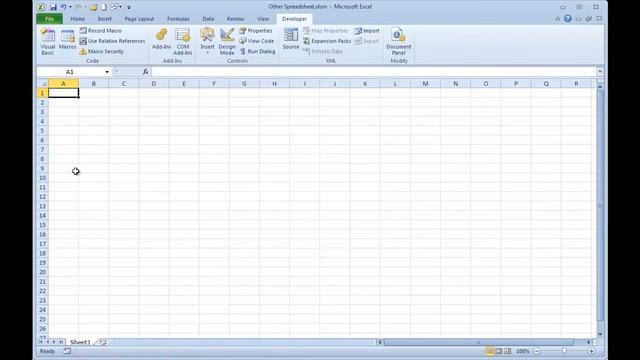Image resolution: width=640 pixels, height=360 pixels.
Task: Open the Visual Basic editor
Action: 48,42
